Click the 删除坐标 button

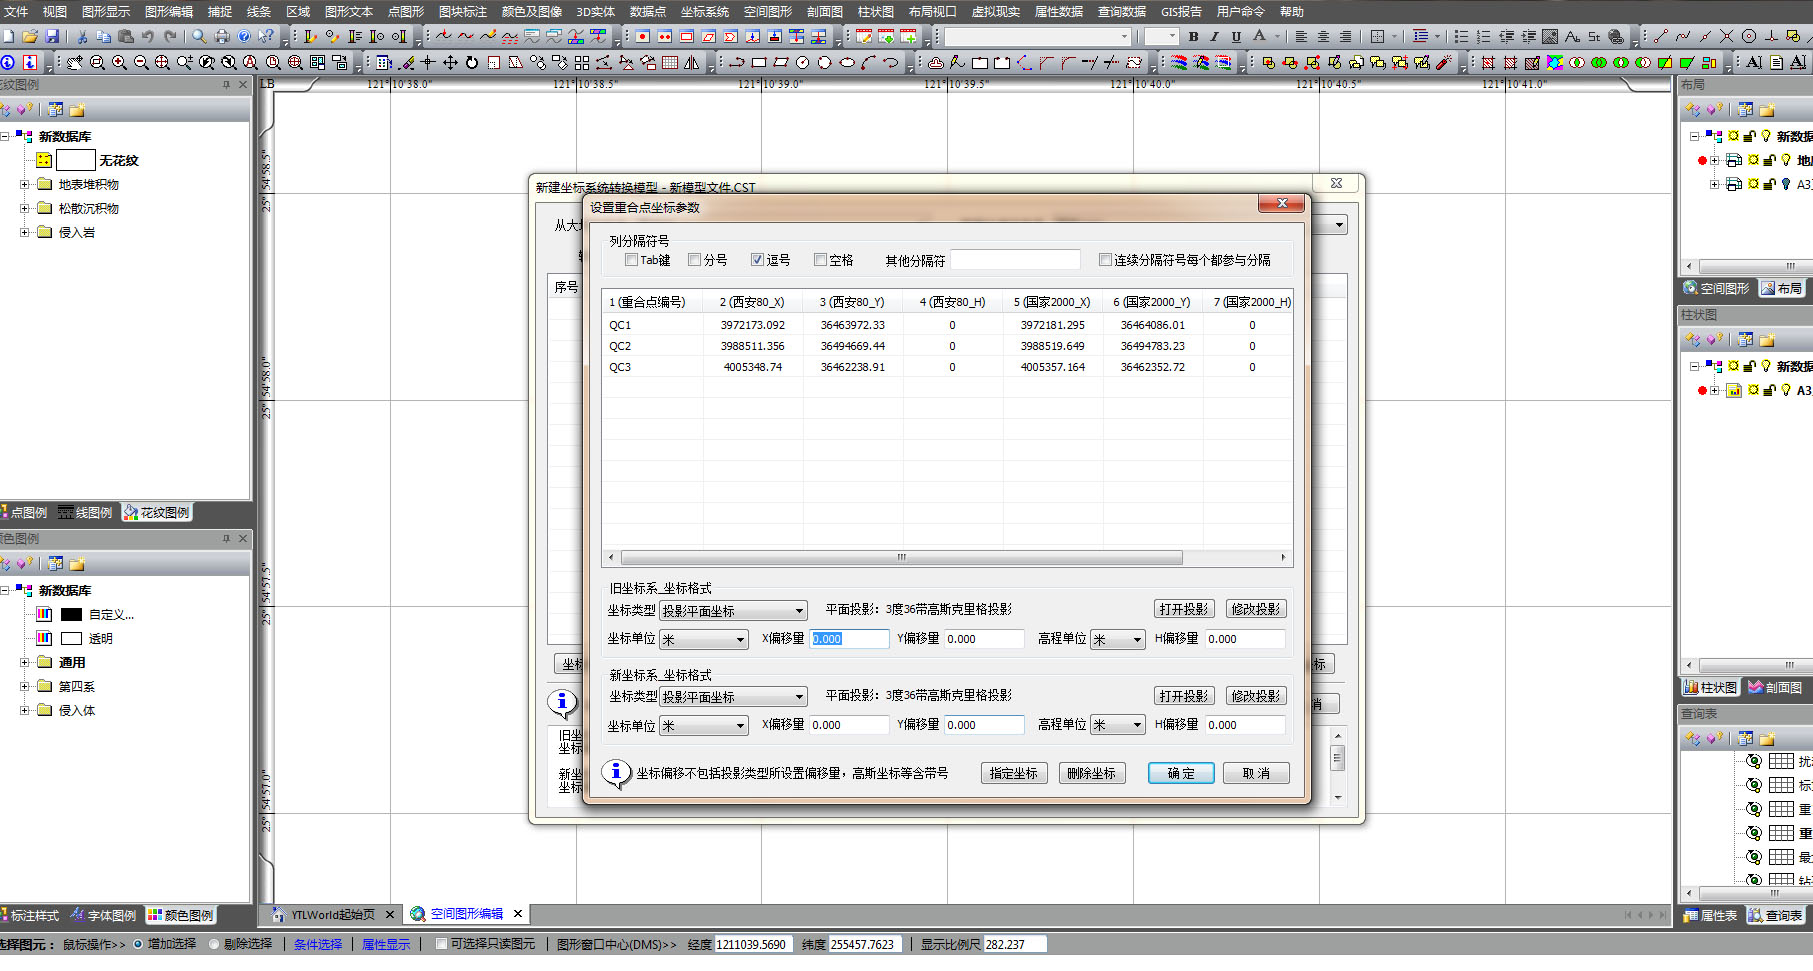(x=1092, y=773)
